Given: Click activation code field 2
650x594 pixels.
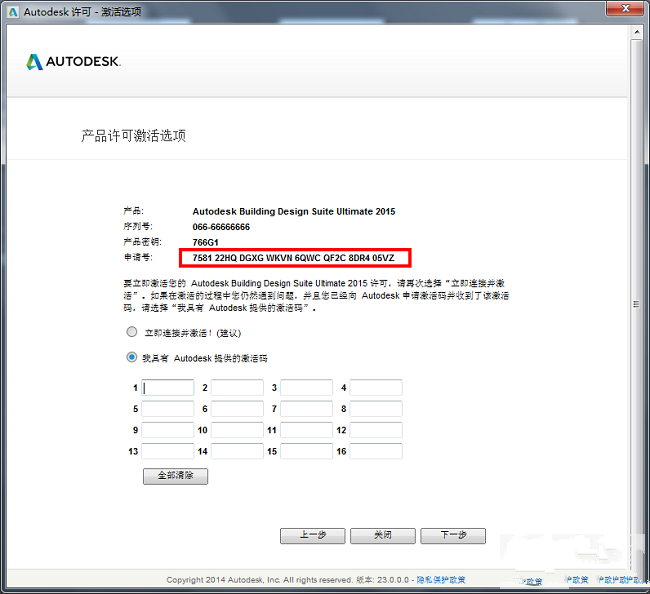Looking at the screenshot, I should [237, 388].
